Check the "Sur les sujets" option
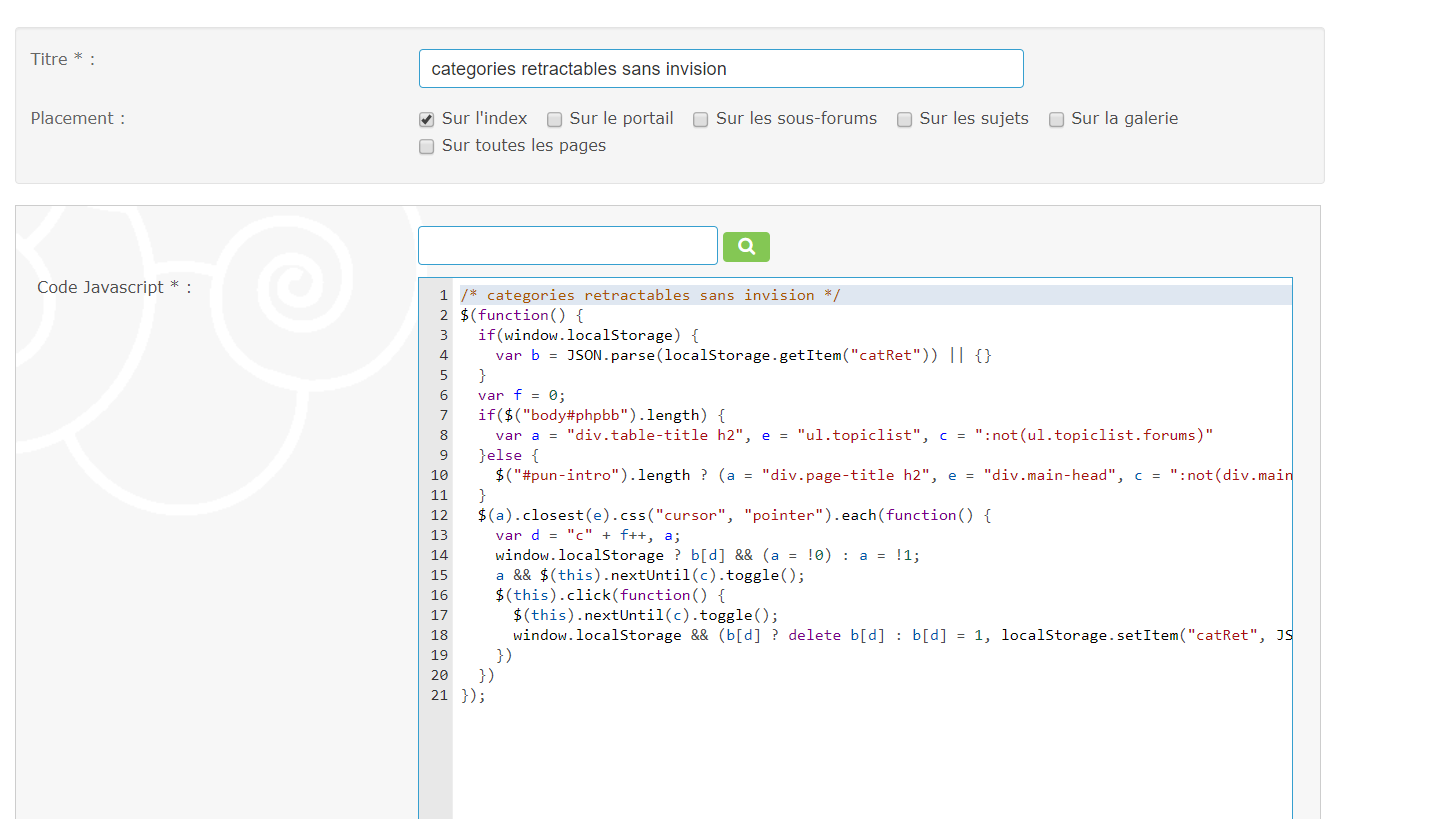Viewport: 1449px width, 819px height. pos(904,120)
